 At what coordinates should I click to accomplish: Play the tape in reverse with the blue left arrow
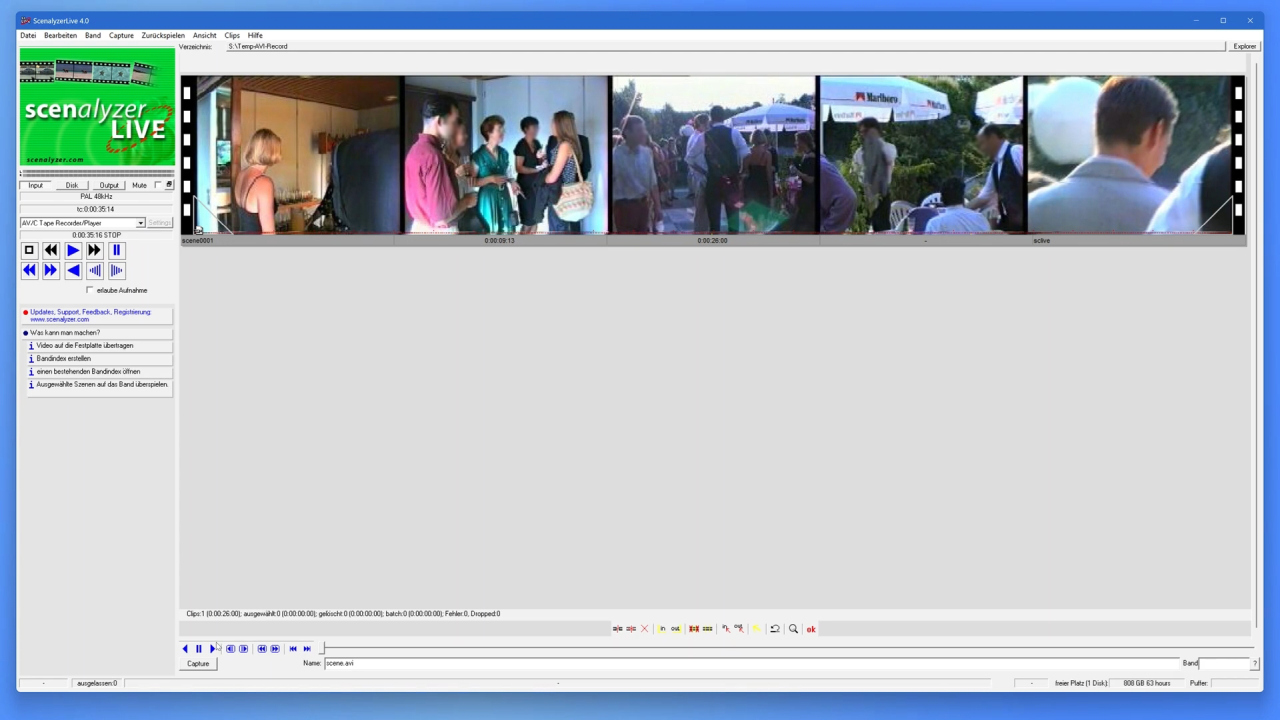point(73,270)
